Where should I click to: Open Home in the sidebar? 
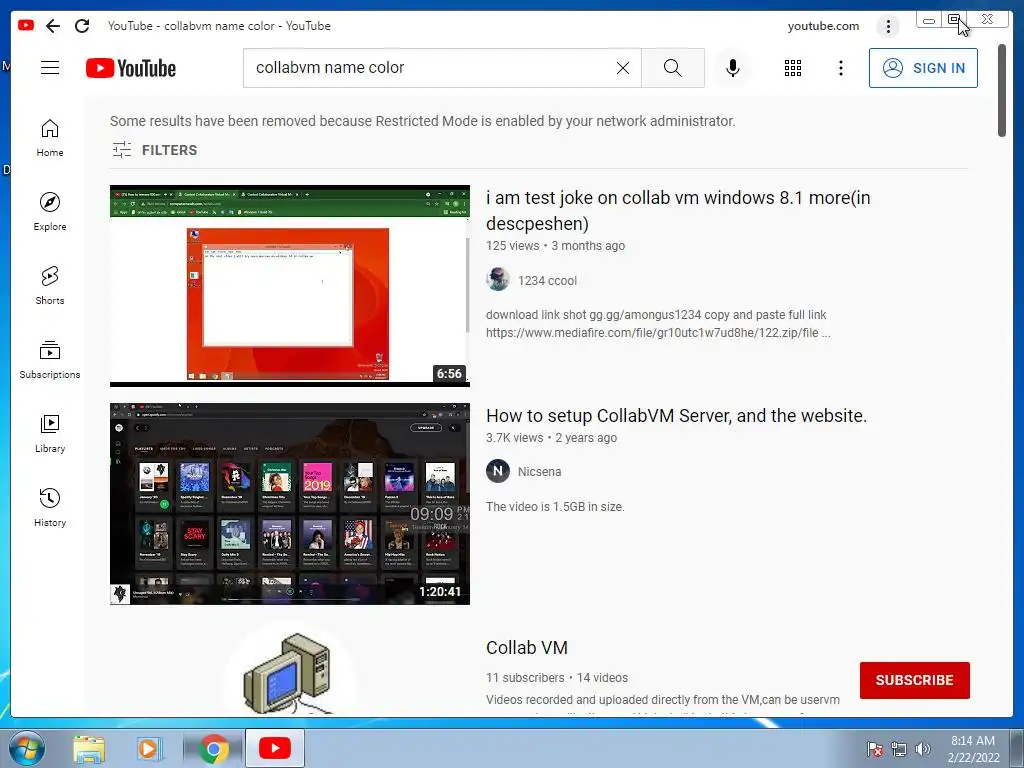pyautogui.click(x=50, y=138)
